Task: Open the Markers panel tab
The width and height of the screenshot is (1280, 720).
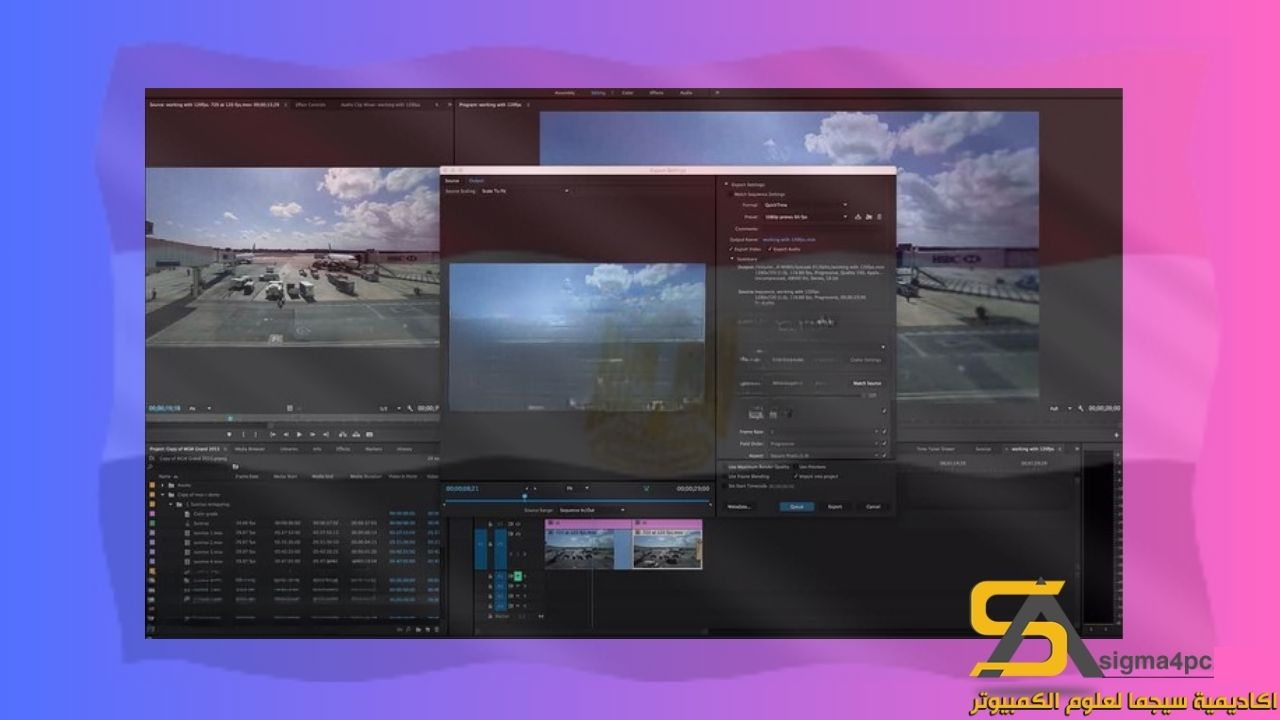Action: click(x=373, y=449)
